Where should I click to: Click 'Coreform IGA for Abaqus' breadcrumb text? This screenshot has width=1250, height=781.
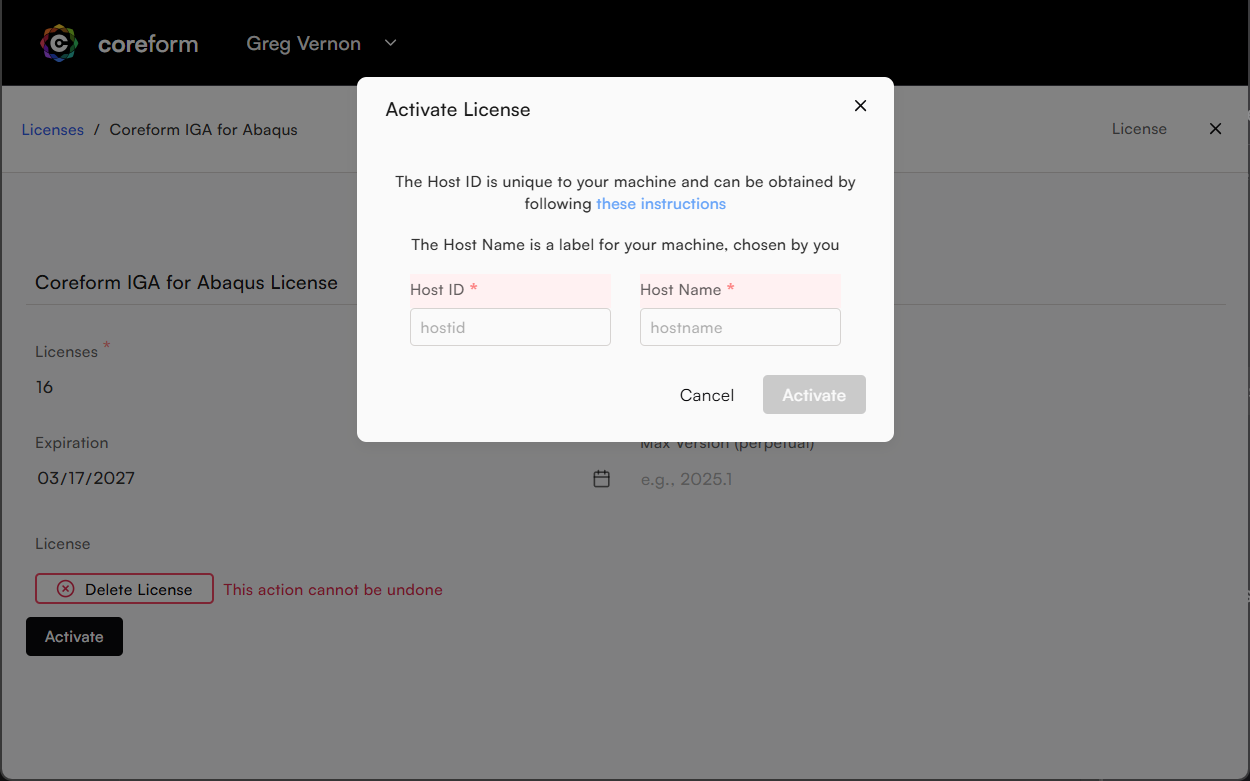203,130
